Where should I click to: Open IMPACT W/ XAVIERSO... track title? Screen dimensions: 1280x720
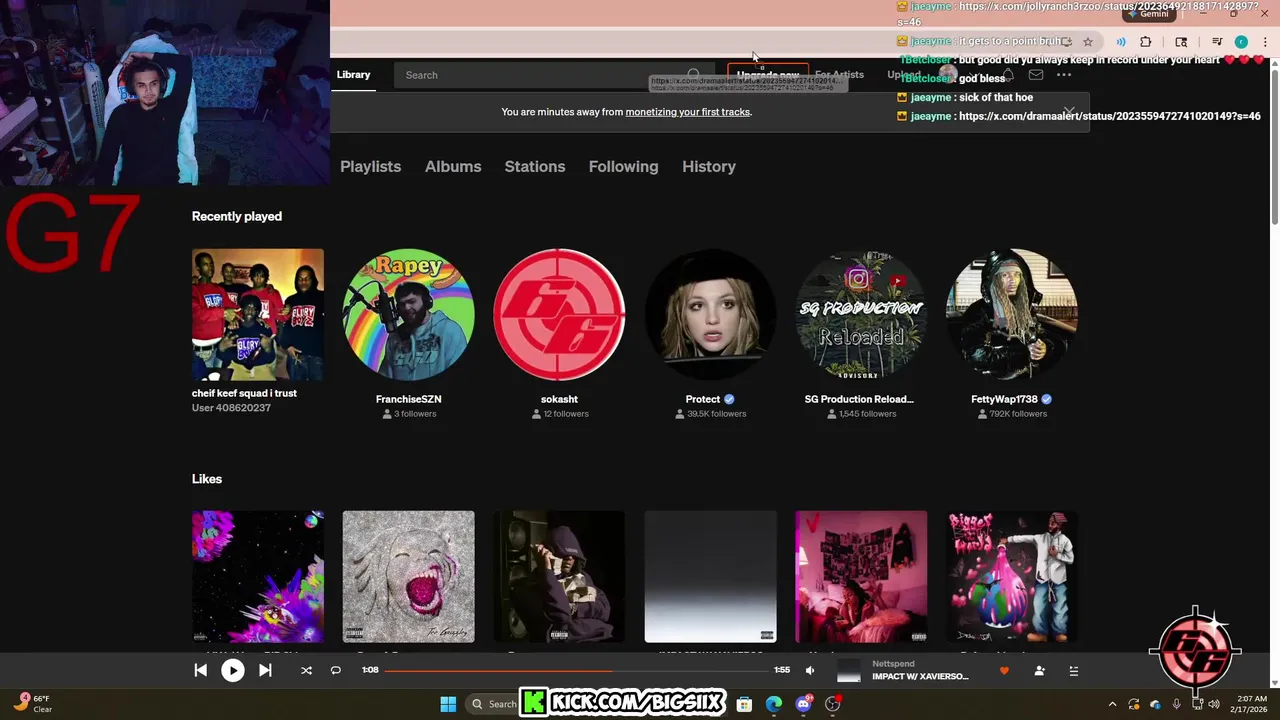coord(920,677)
